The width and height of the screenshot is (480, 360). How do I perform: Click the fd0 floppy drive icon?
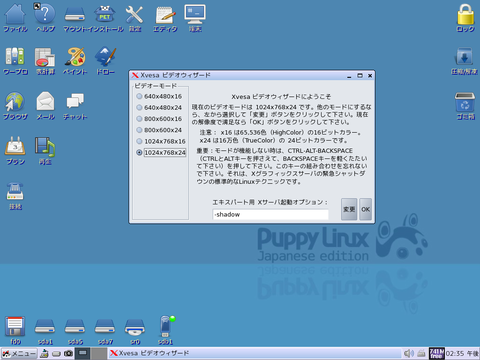click(15, 327)
